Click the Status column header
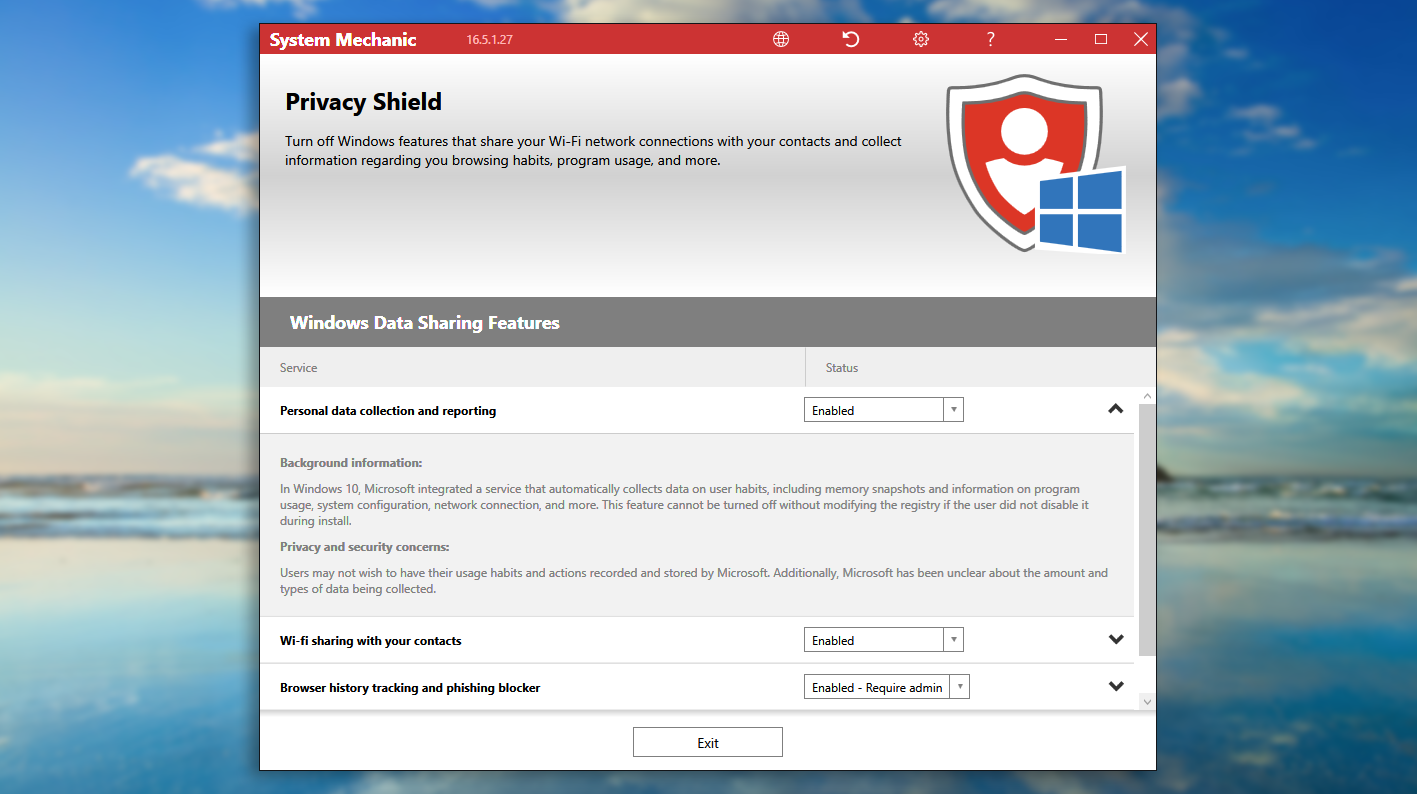Viewport: 1417px width, 794px height. click(980, 367)
